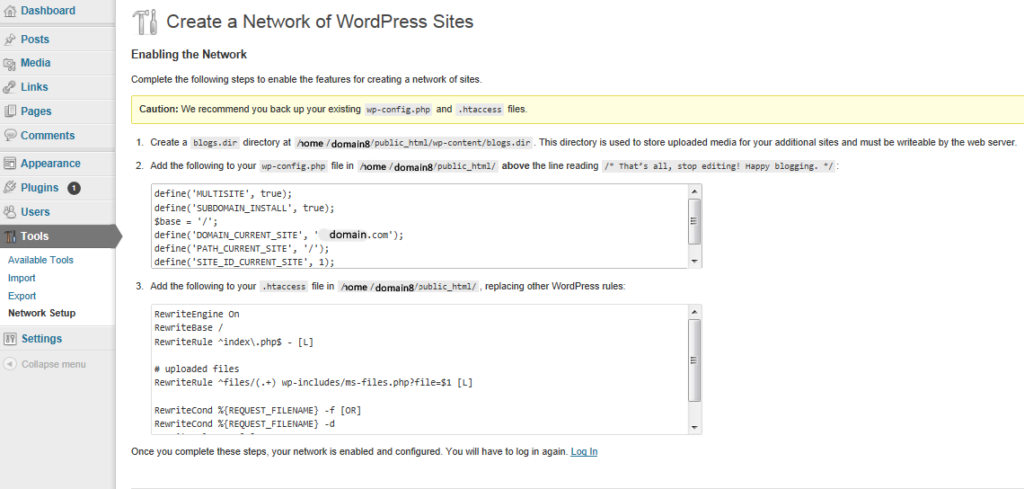Follow the Log In link
Screen dimensions: 1024x489
pyautogui.click(x=584, y=451)
